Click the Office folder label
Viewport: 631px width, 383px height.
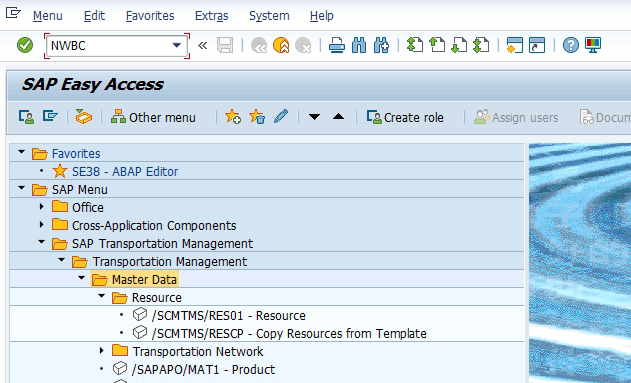pyautogui.click(x=88, y=208)
